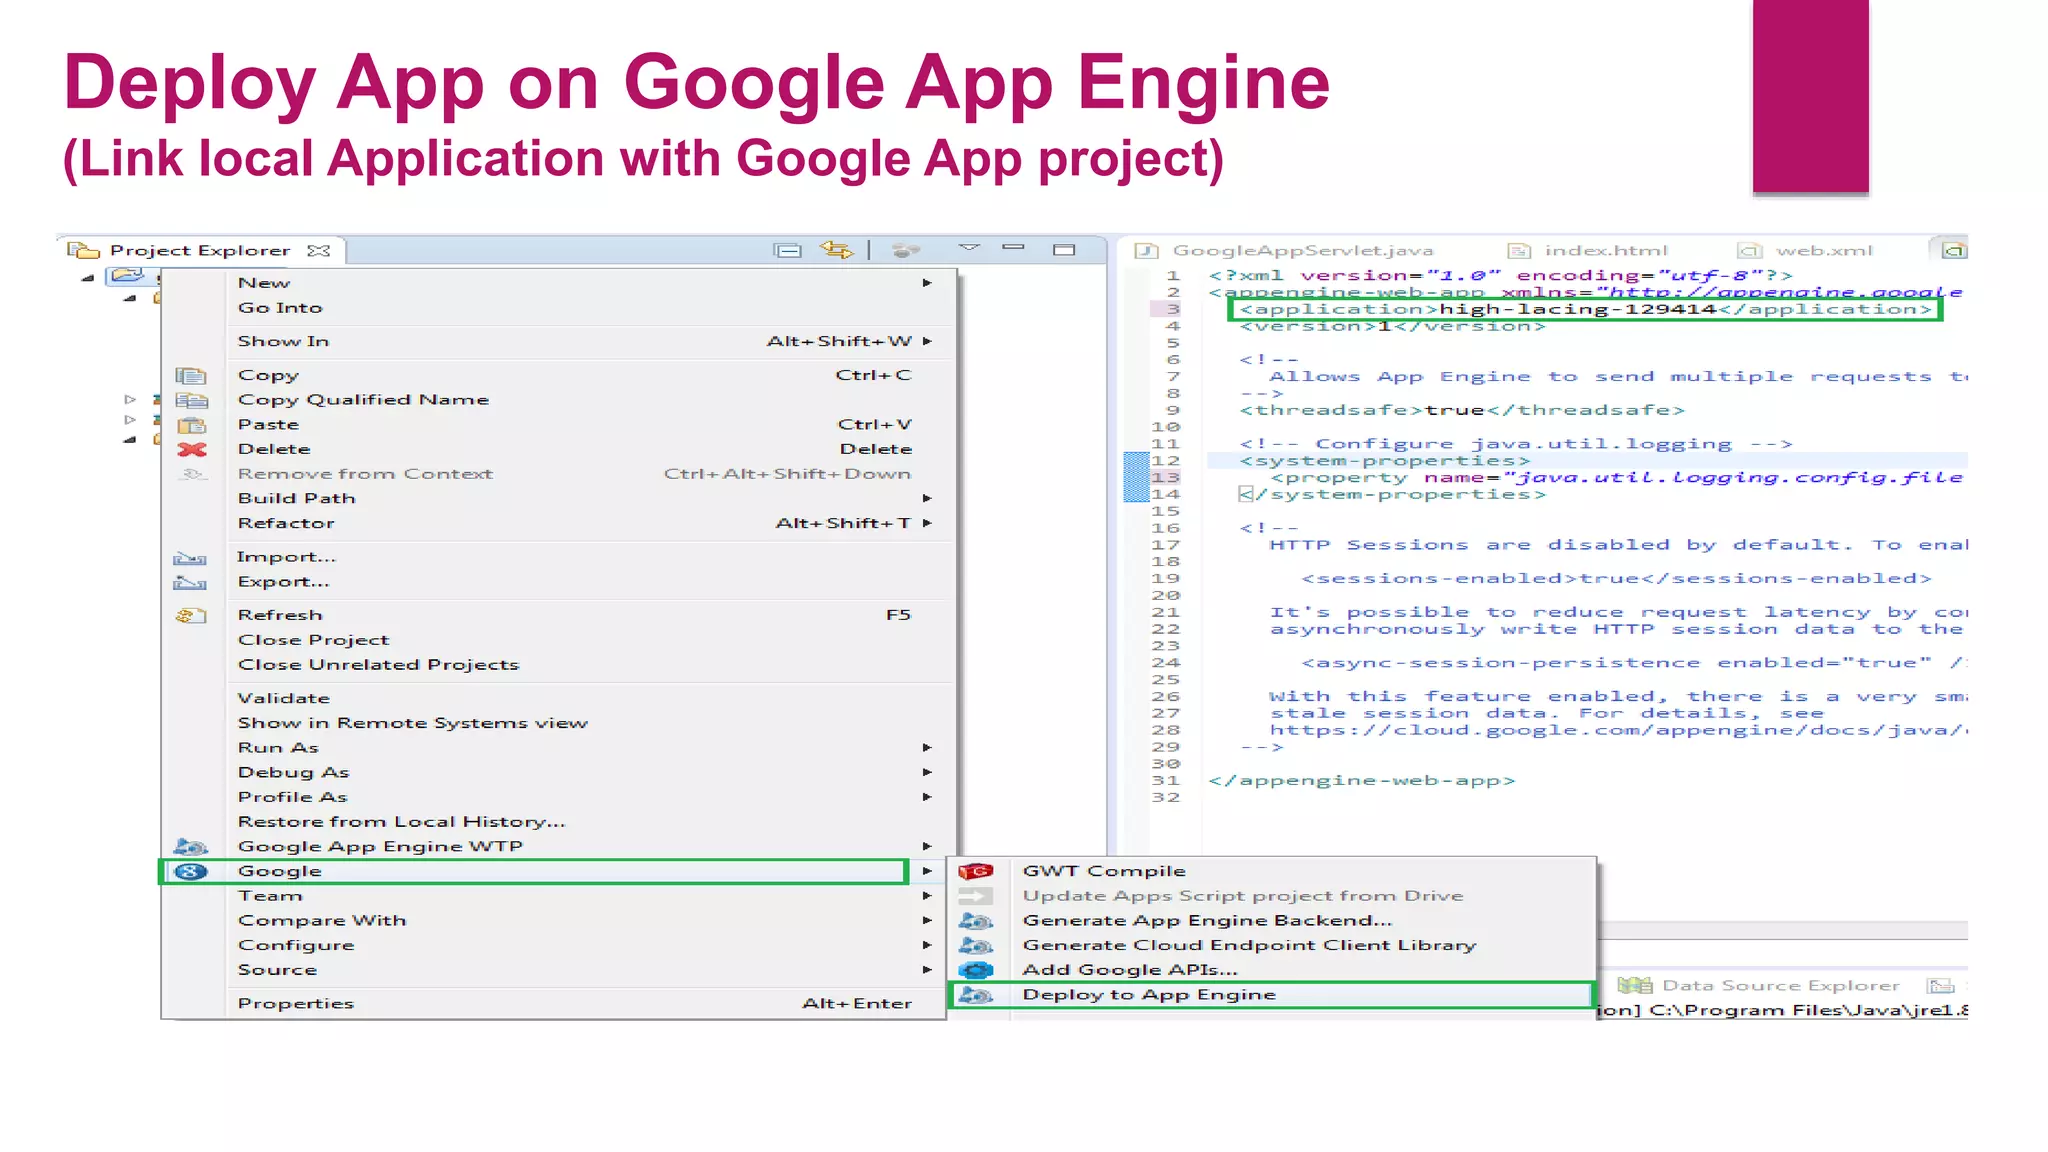Close the Project Explorer tab X

pos(318,250)
